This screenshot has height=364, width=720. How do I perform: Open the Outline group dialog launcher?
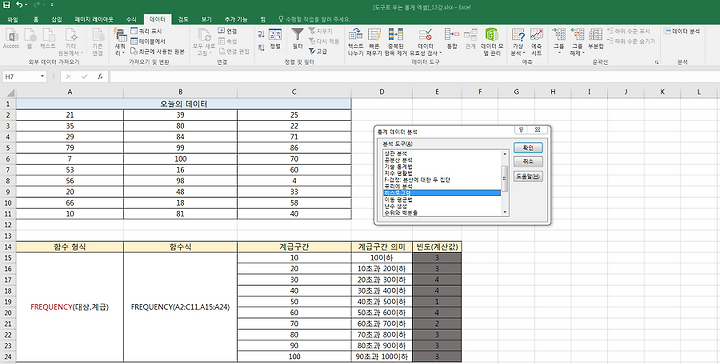coord(656,62)
